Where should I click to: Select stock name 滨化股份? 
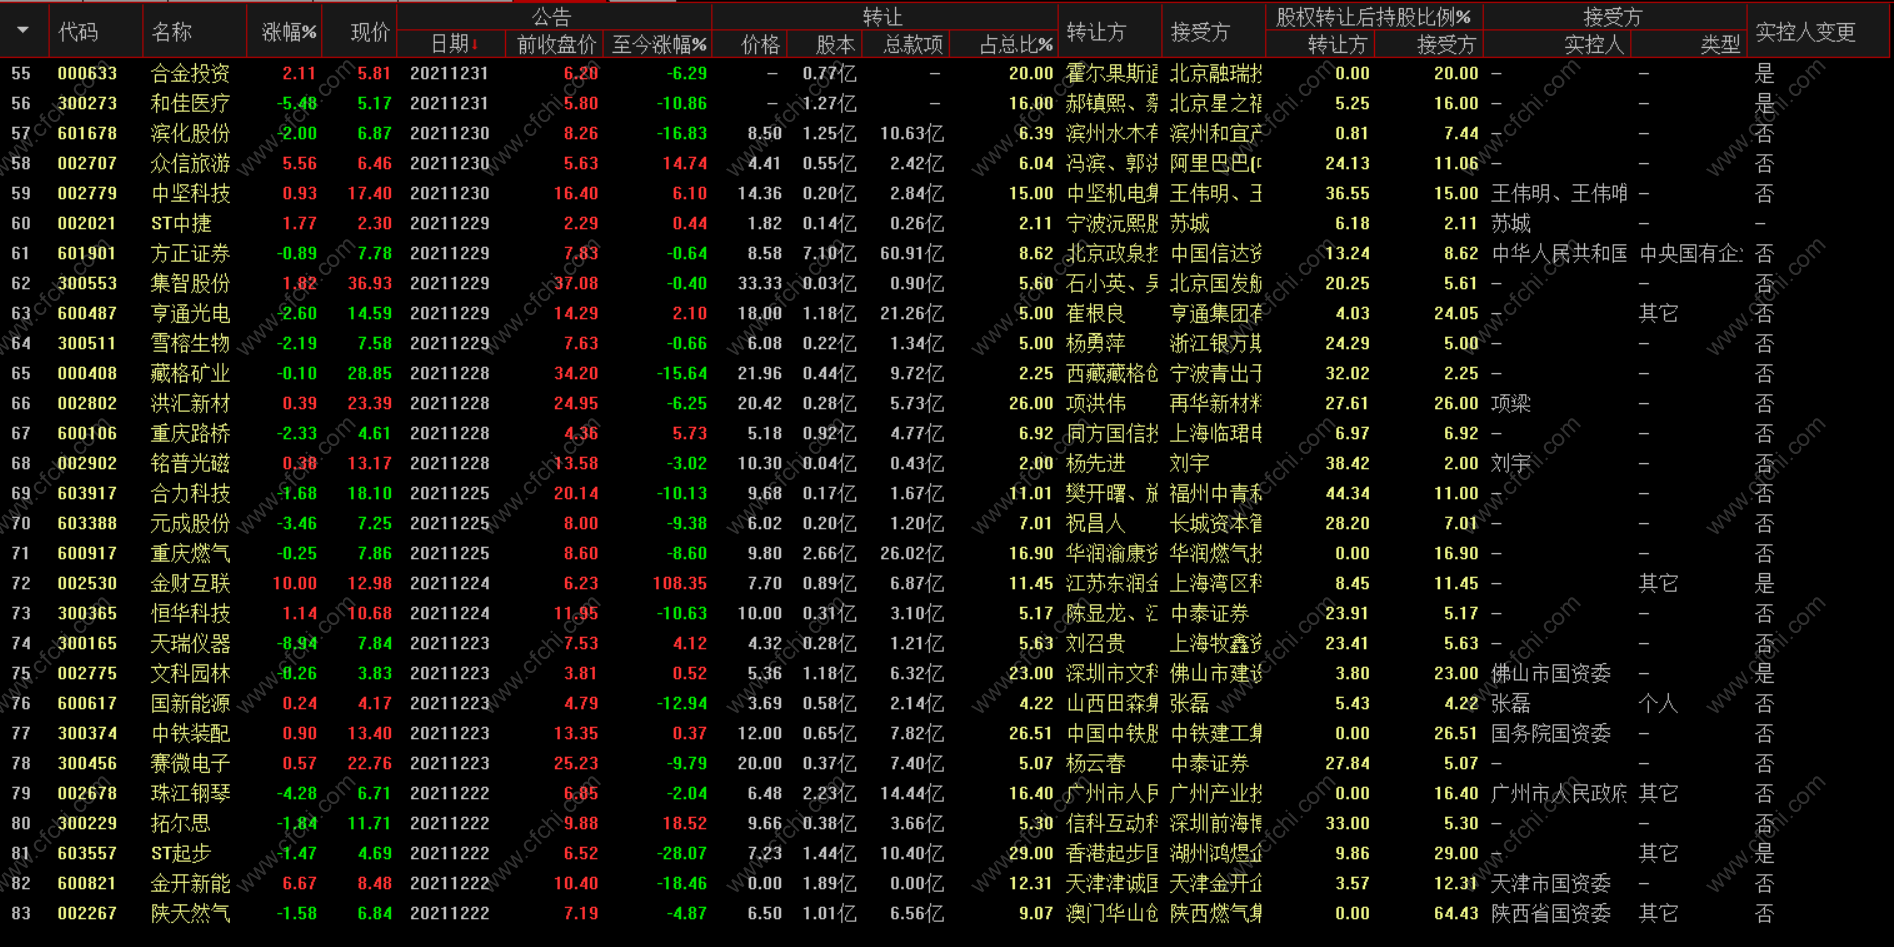pos(190,133)
